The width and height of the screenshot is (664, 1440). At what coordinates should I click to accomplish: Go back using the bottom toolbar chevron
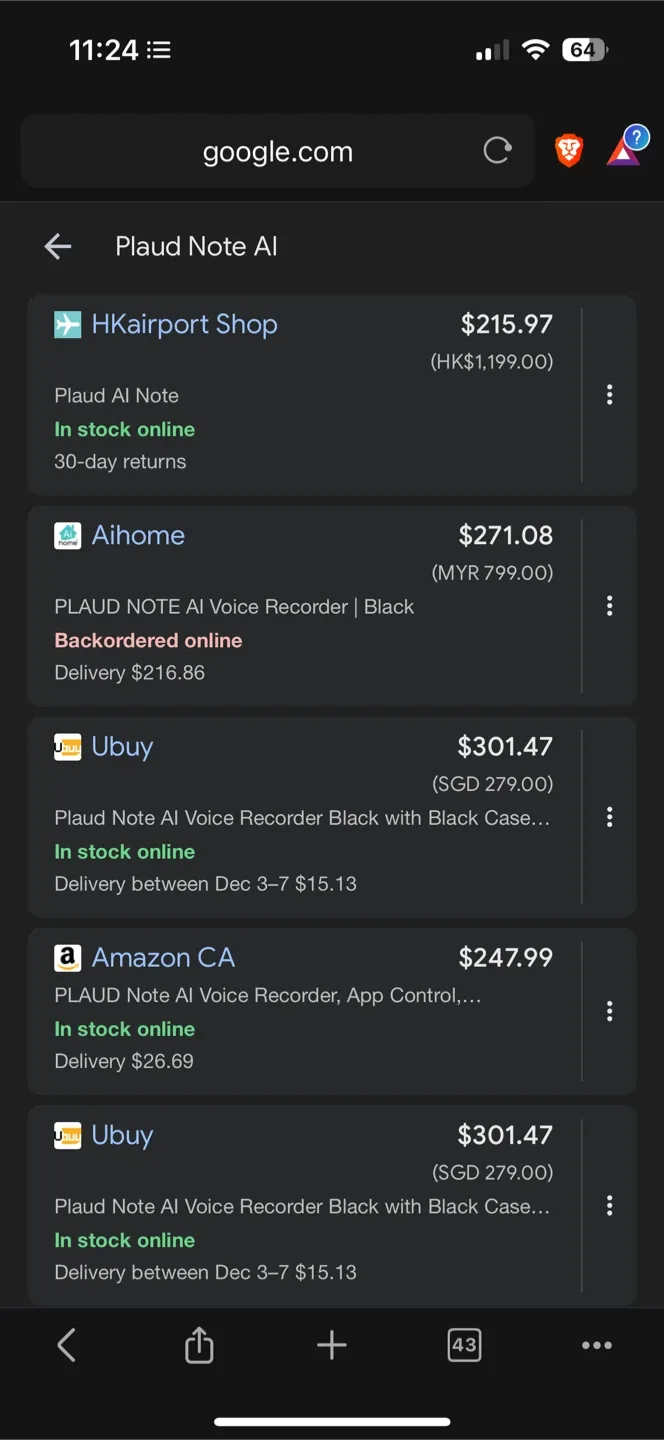coord(66,1345)
